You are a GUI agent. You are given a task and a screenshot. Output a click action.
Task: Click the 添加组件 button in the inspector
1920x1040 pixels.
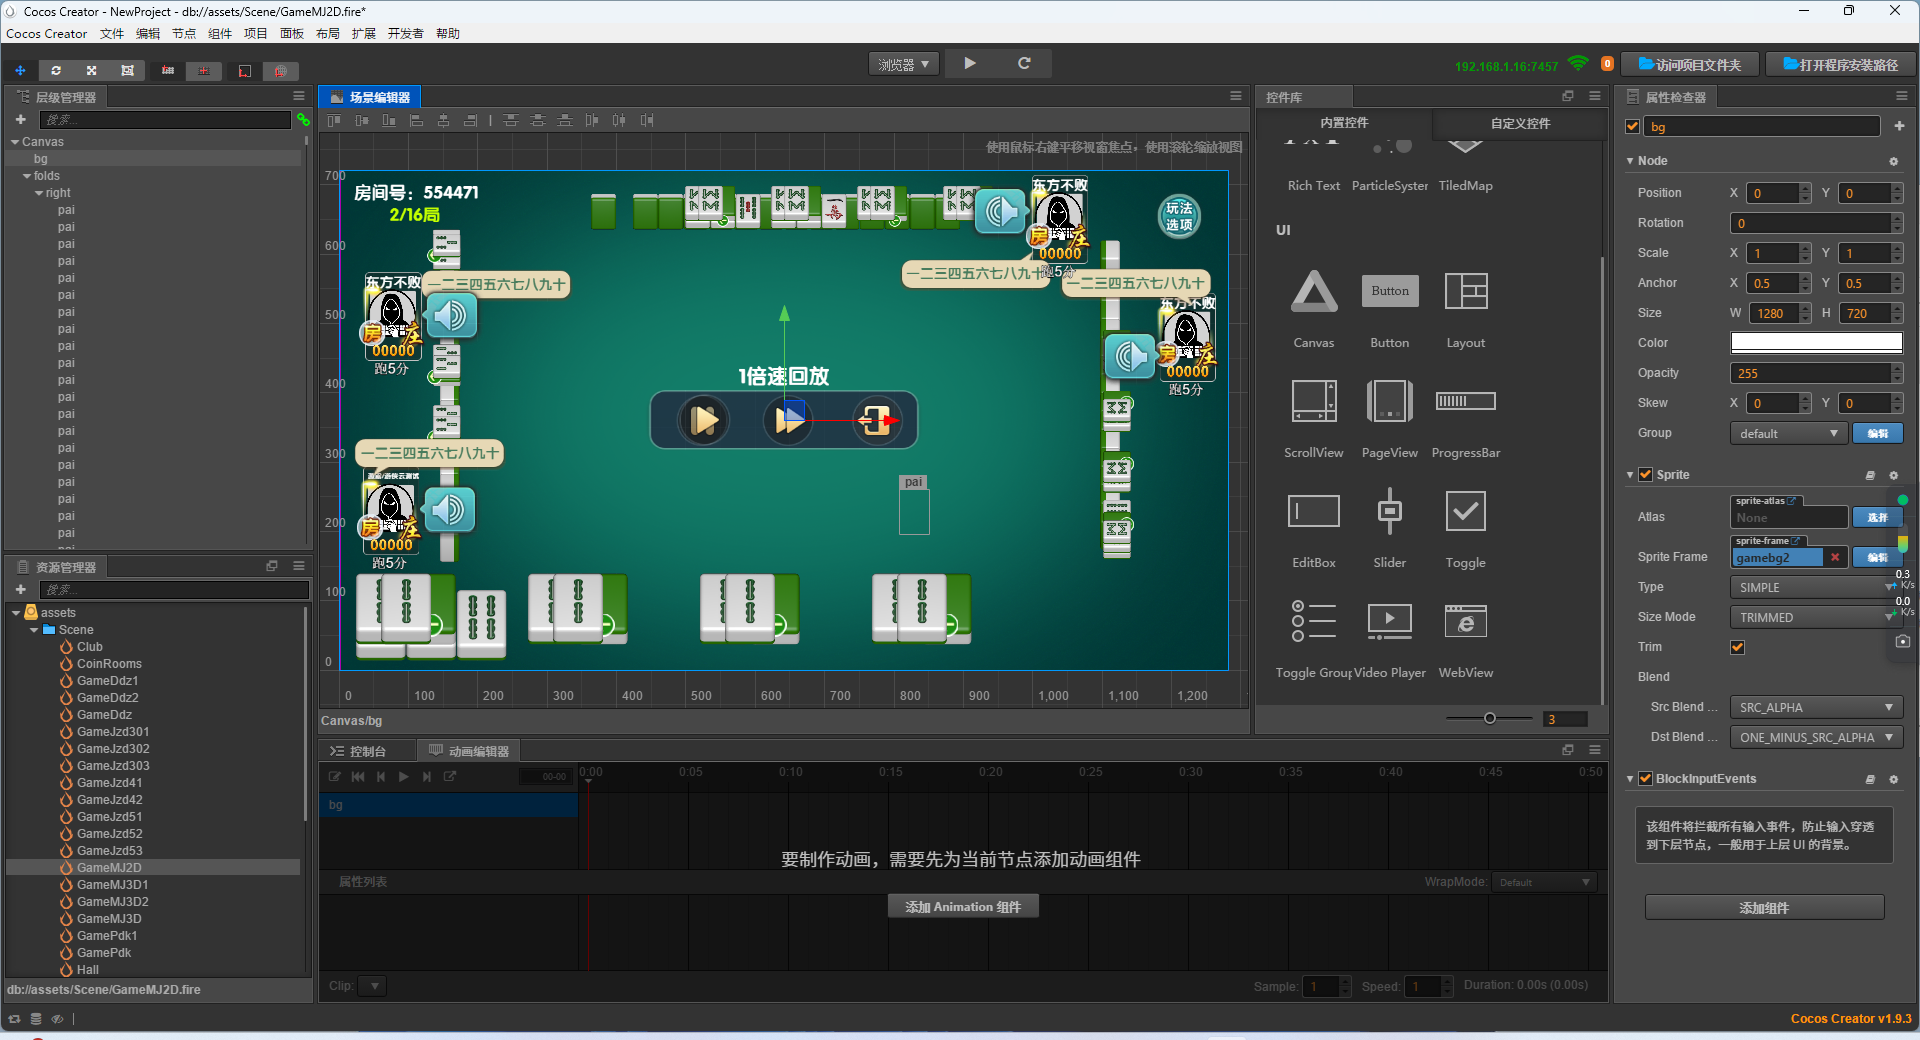pos(1764,908)
